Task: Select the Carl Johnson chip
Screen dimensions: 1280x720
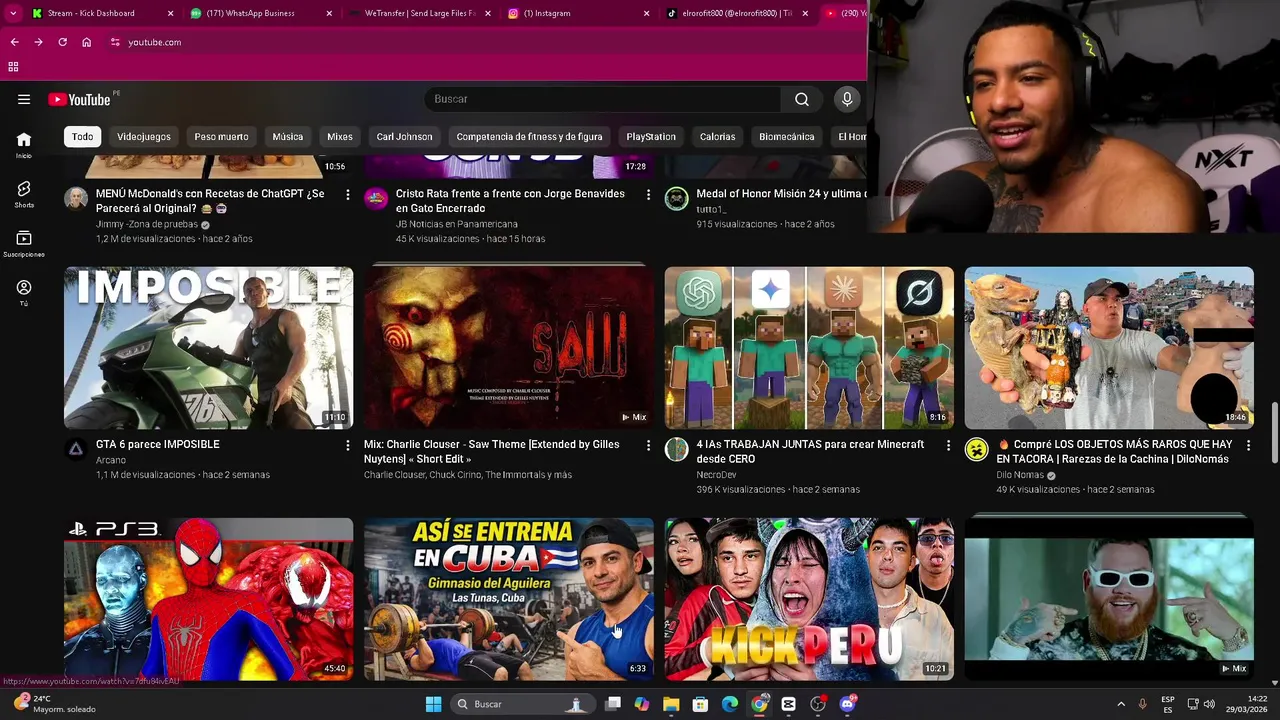Action: click(405, 137)
